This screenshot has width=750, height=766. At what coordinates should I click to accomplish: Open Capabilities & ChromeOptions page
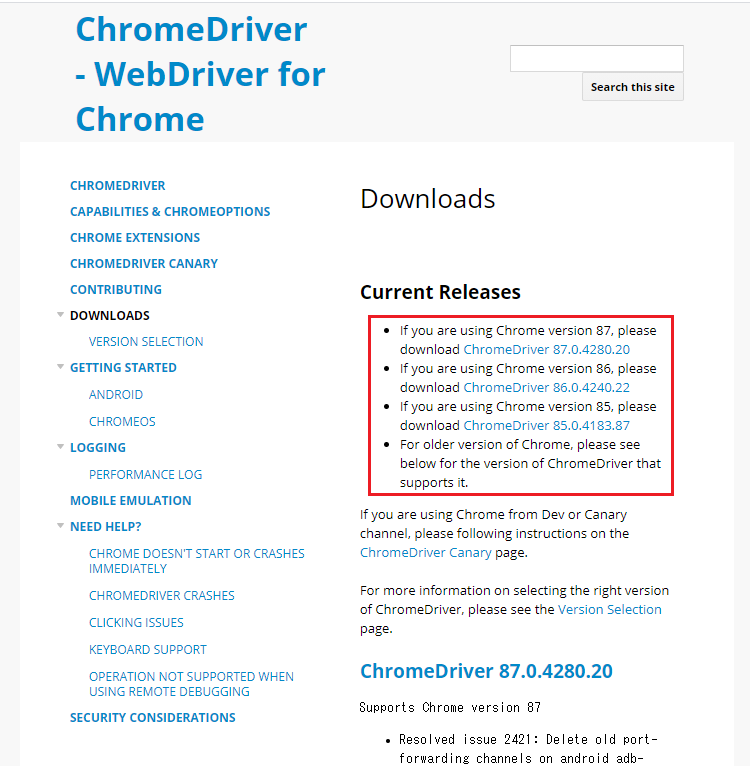pyautogui.click(x=170, y=212)
